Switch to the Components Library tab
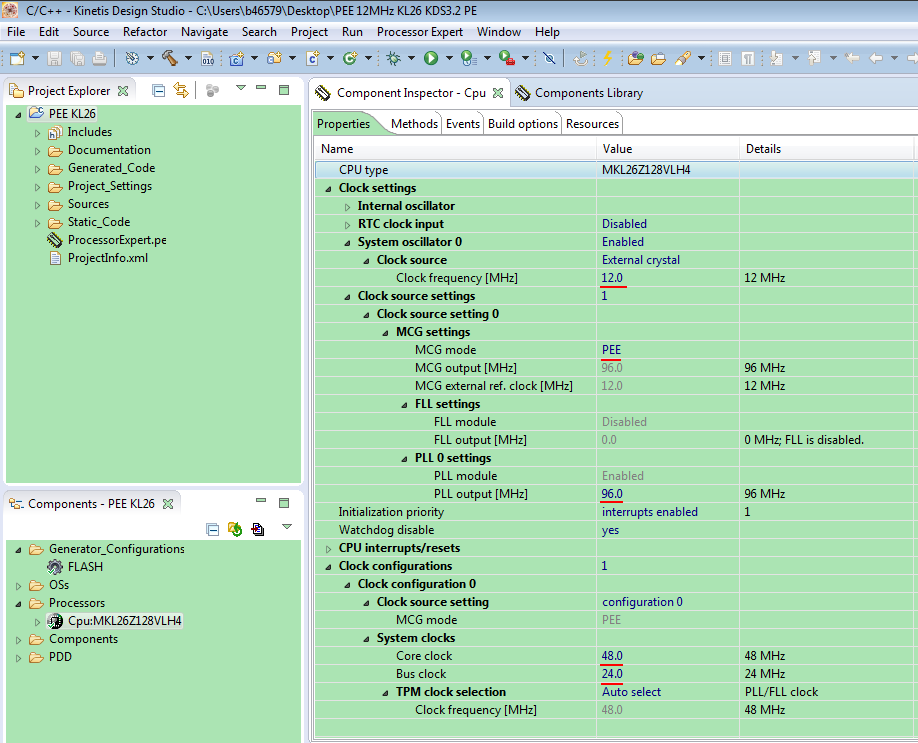 point(579,93)
